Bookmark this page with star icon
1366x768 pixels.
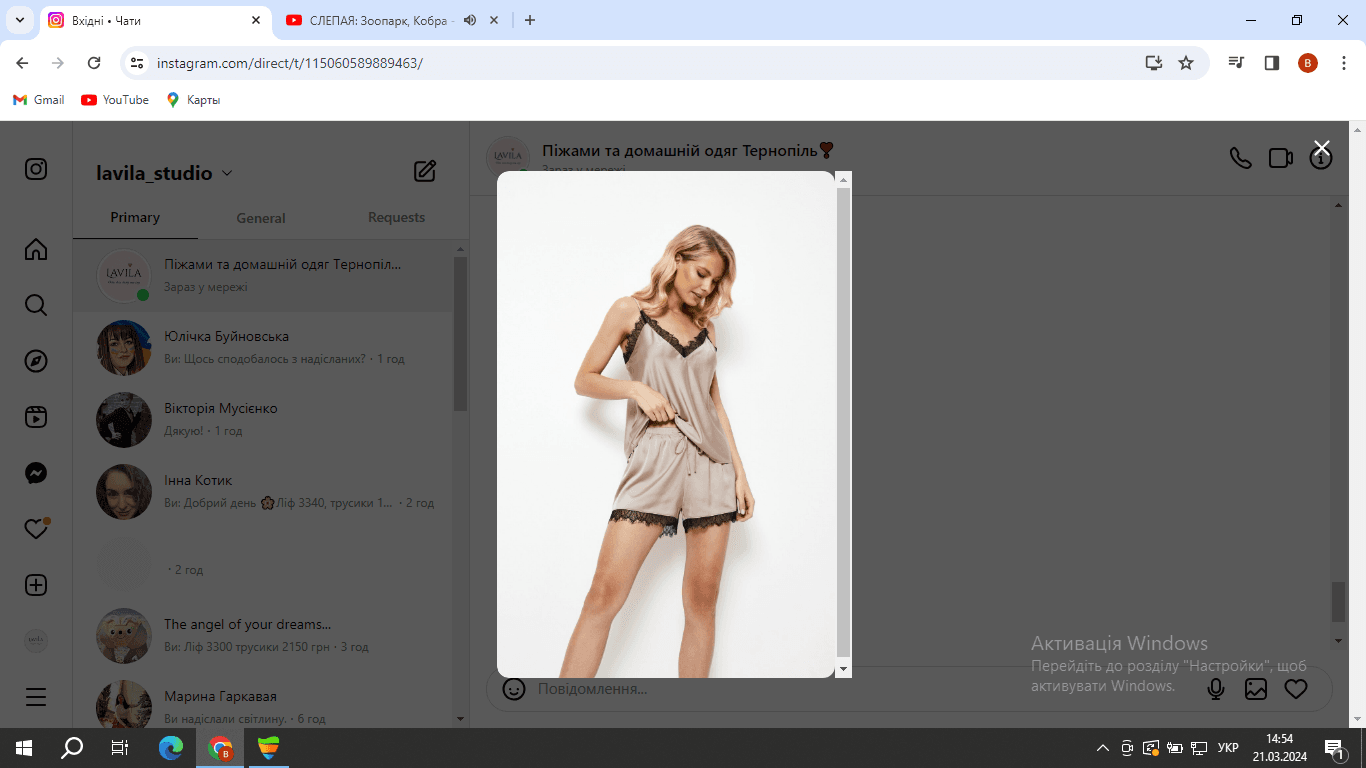click(x=1186, y=63)
